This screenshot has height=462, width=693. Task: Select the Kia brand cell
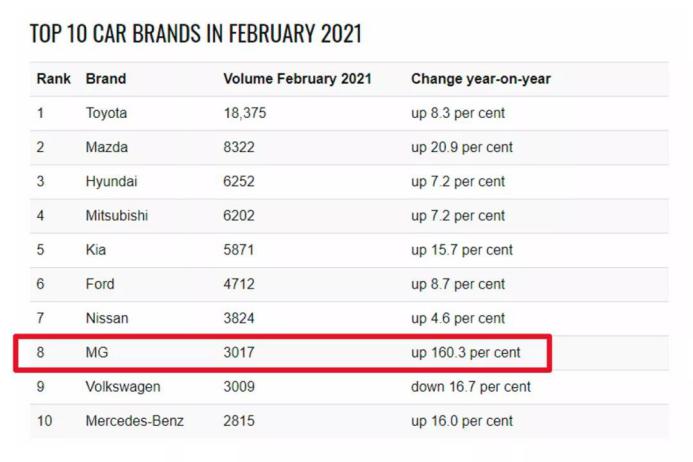(96, 250)
